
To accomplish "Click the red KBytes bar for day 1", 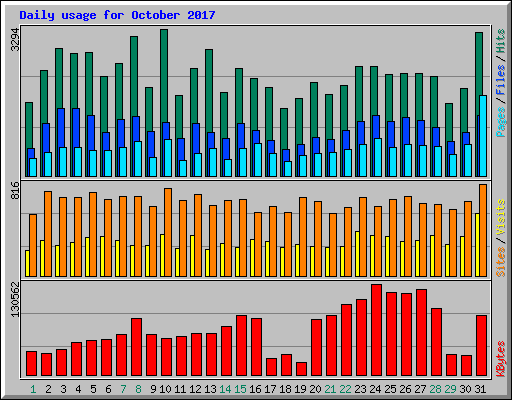I will (x=31, y=364).
